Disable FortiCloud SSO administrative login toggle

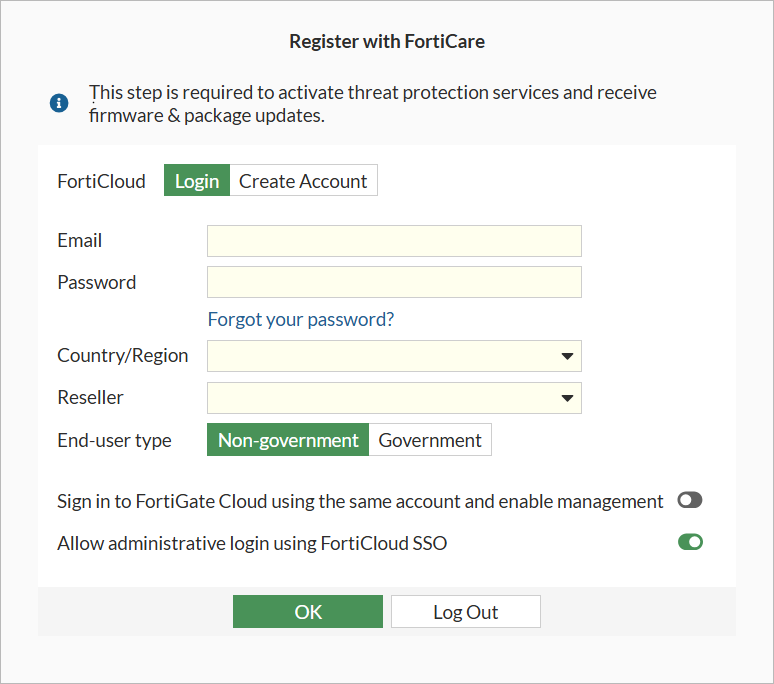[690, 542]
